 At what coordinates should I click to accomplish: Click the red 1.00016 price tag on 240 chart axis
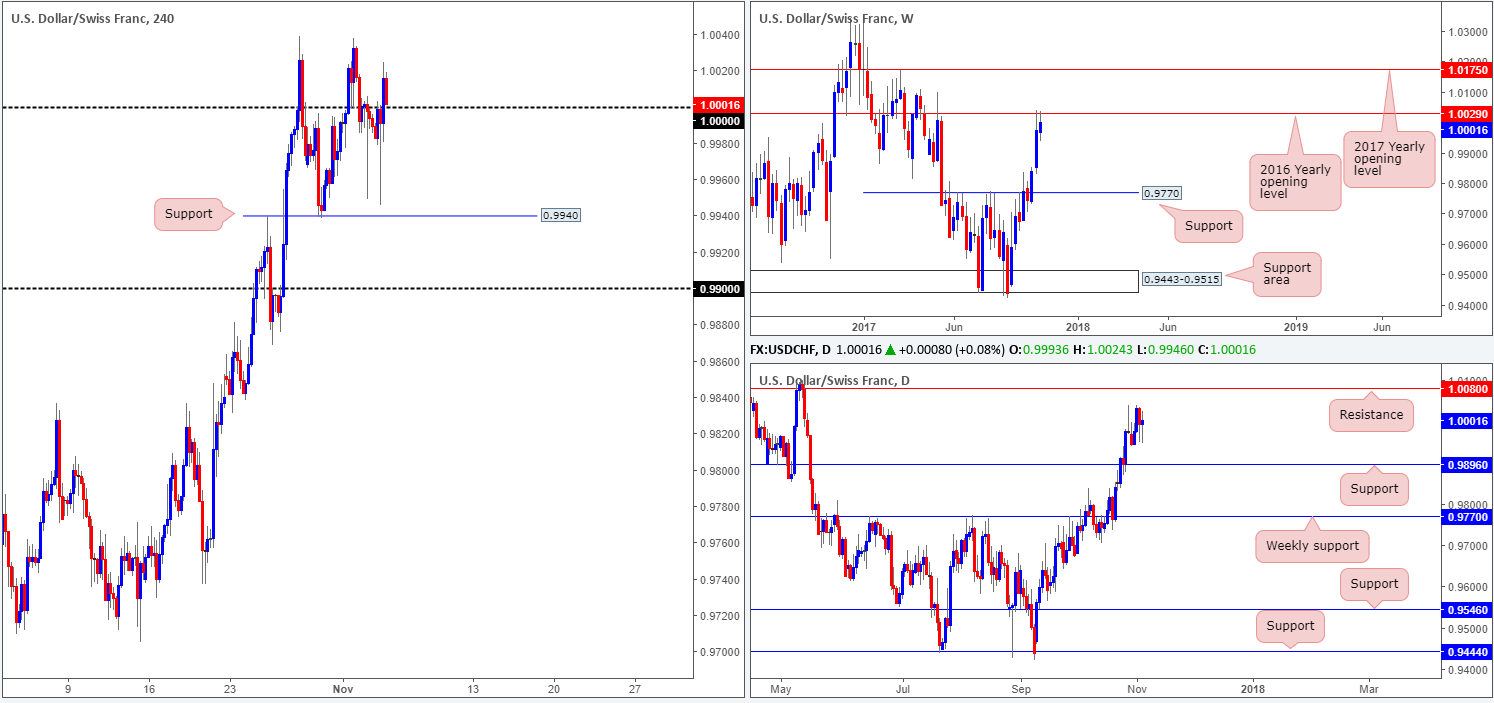pos(717,105)
